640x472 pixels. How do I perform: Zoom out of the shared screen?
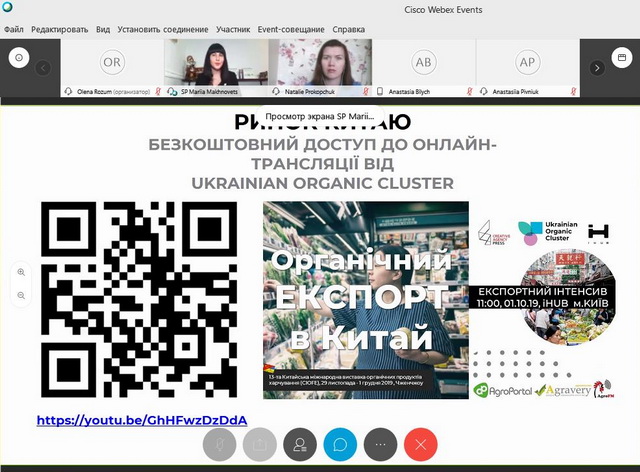[21, 295]
